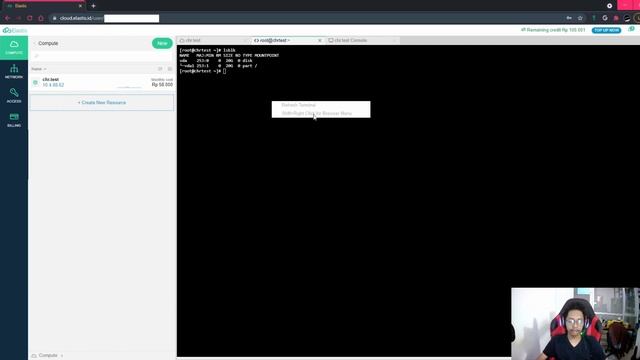Screen dimensions: 640x360
Task: Click Create New Resource
Action: (102, 102)
